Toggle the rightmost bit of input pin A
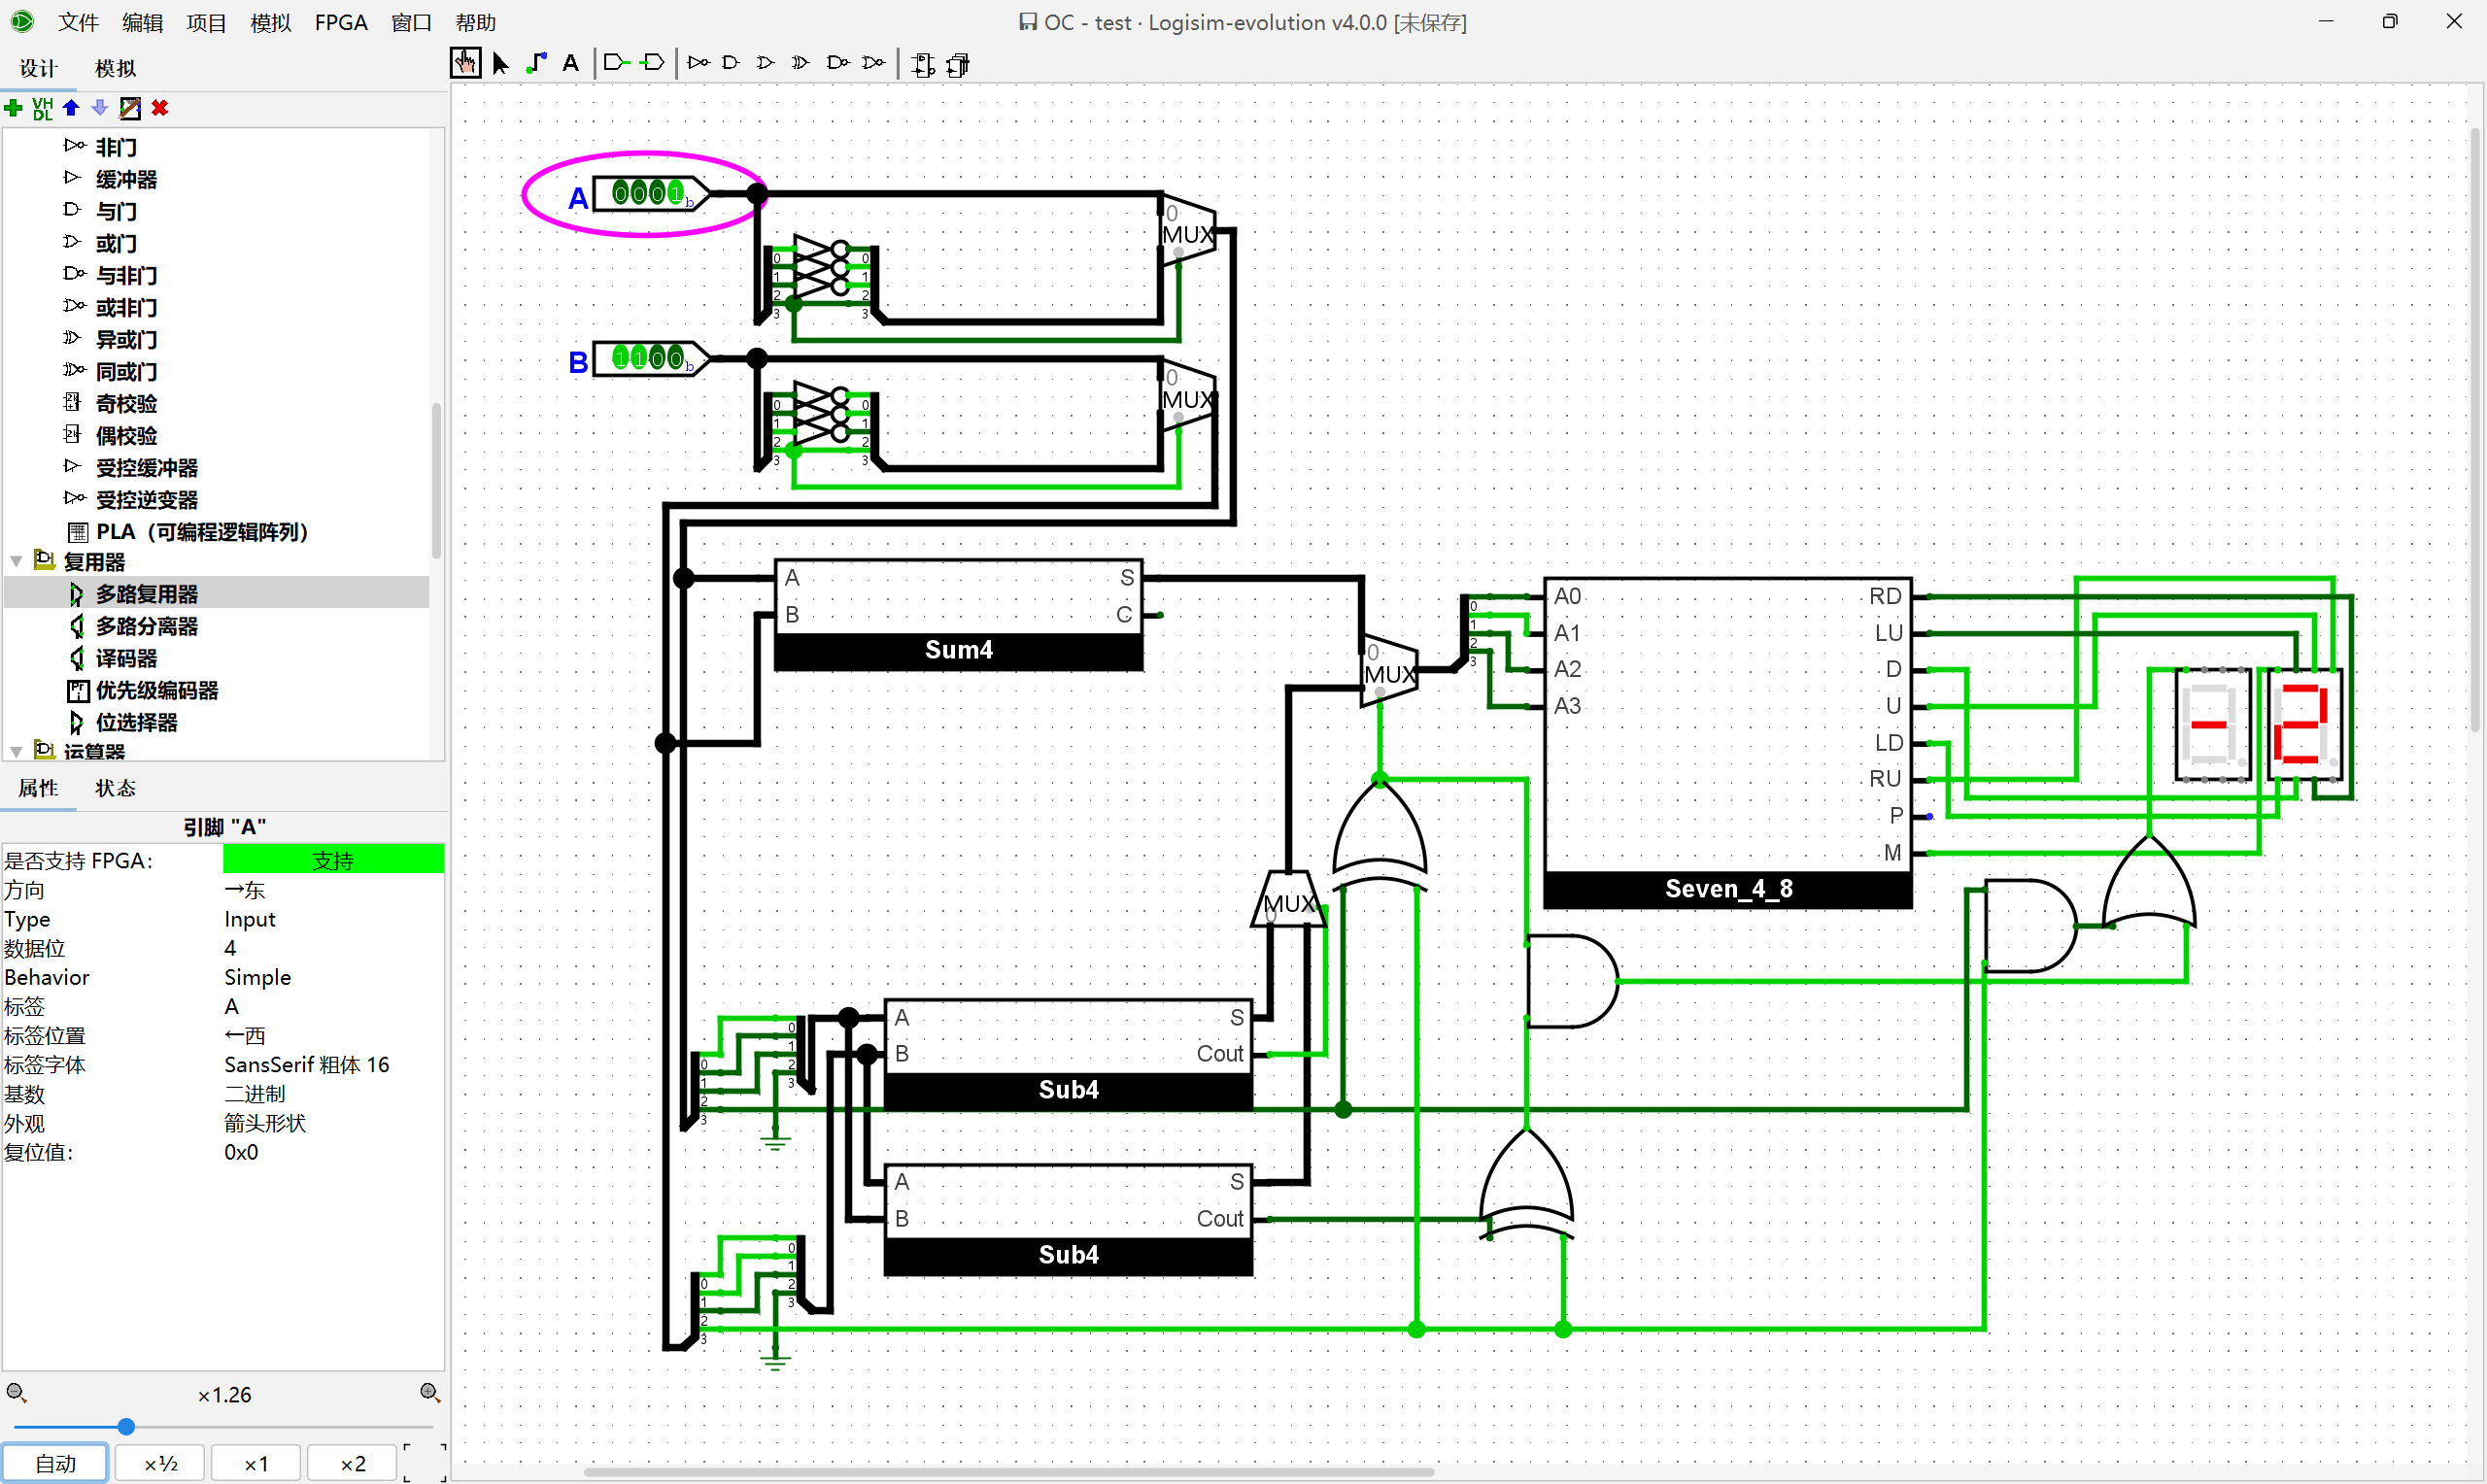Viewport: 2487px width, 1484px height. coord(676,193)
